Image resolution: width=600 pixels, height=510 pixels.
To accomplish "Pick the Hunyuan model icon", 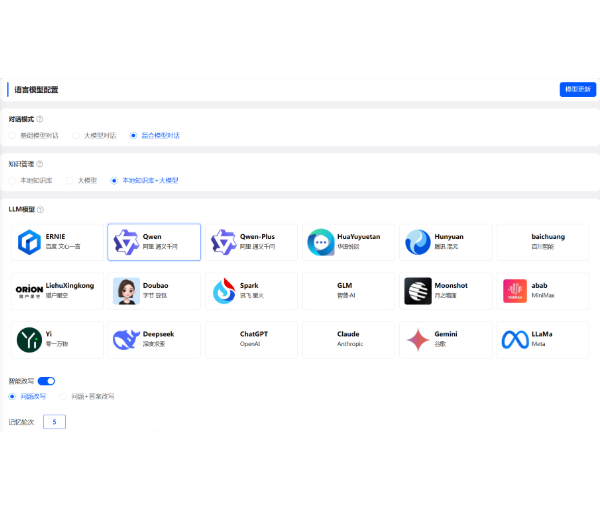I will [x=417, y=242].
